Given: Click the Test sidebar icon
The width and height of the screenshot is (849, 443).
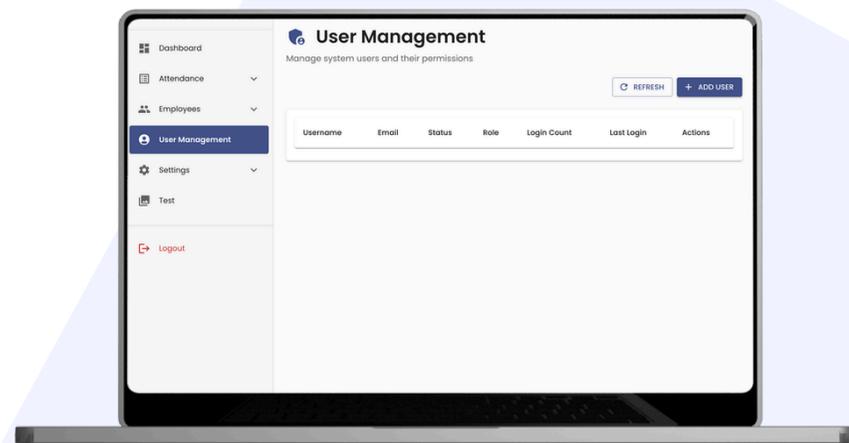Looking at the screenshot, I should click(x=144, y=200).
